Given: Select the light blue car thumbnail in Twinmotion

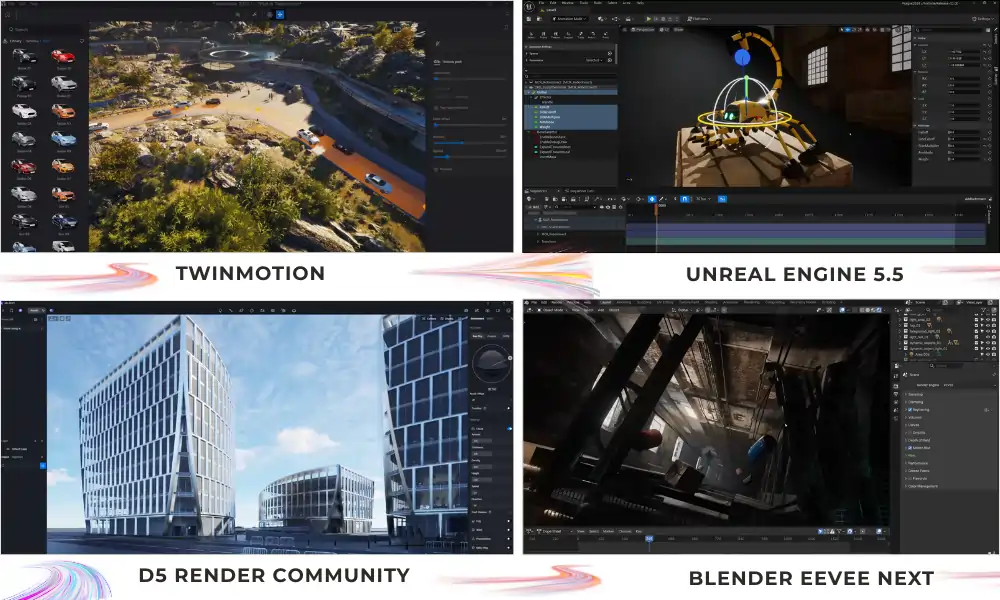Looking at the screenshot, I should [63, 138].
